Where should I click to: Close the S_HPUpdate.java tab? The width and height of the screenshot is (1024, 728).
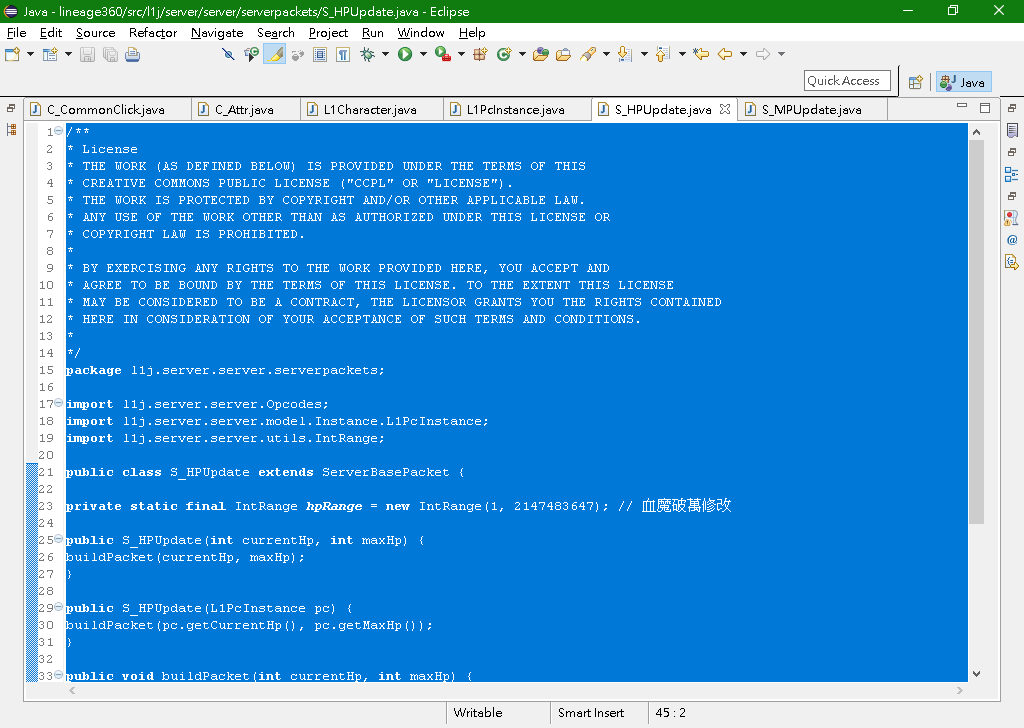(x=725, y=109)
